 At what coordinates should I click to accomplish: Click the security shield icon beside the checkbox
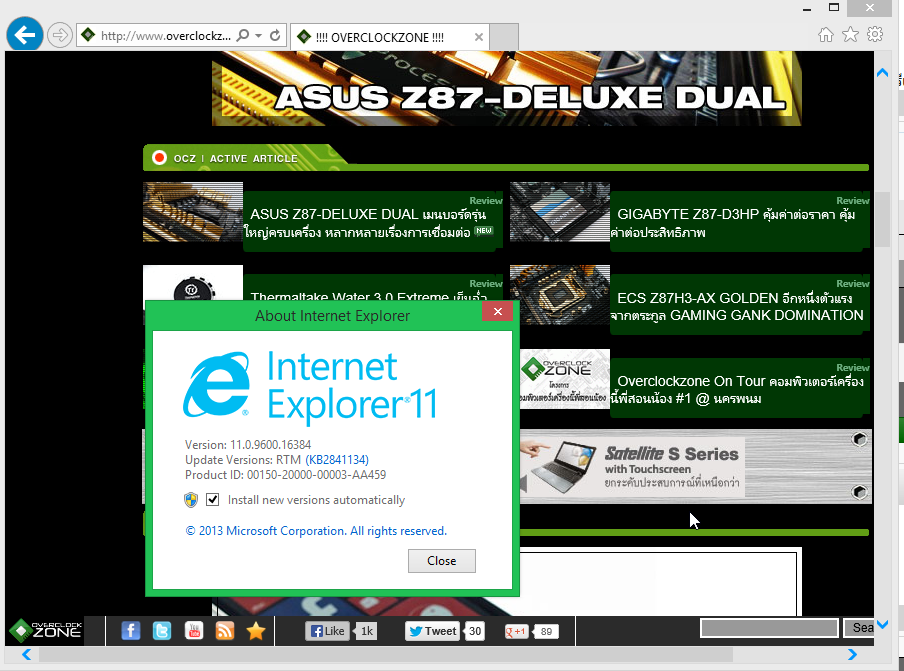point(191,500)
